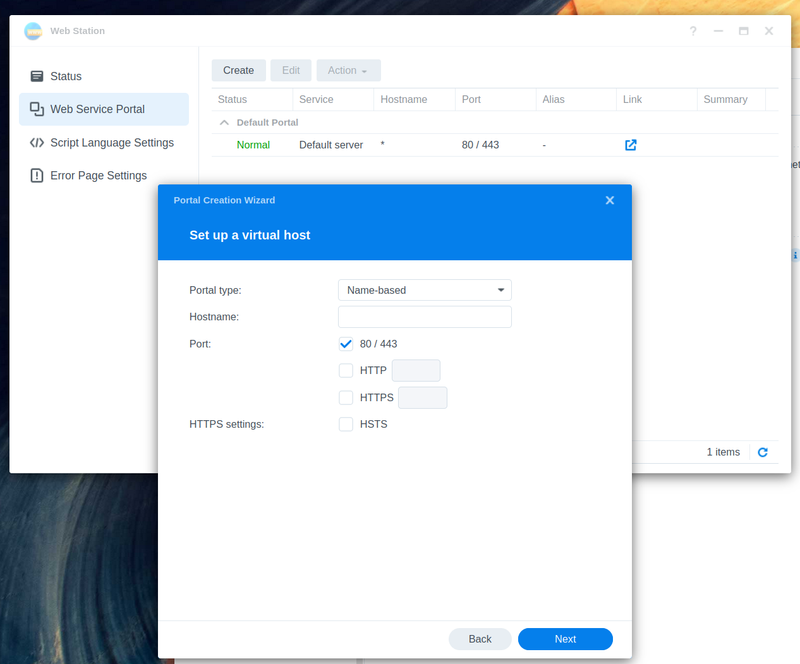The height and width of the screenshot is (664, 800).
Task: Open Default server external link icon
Action: pos(631,145)
